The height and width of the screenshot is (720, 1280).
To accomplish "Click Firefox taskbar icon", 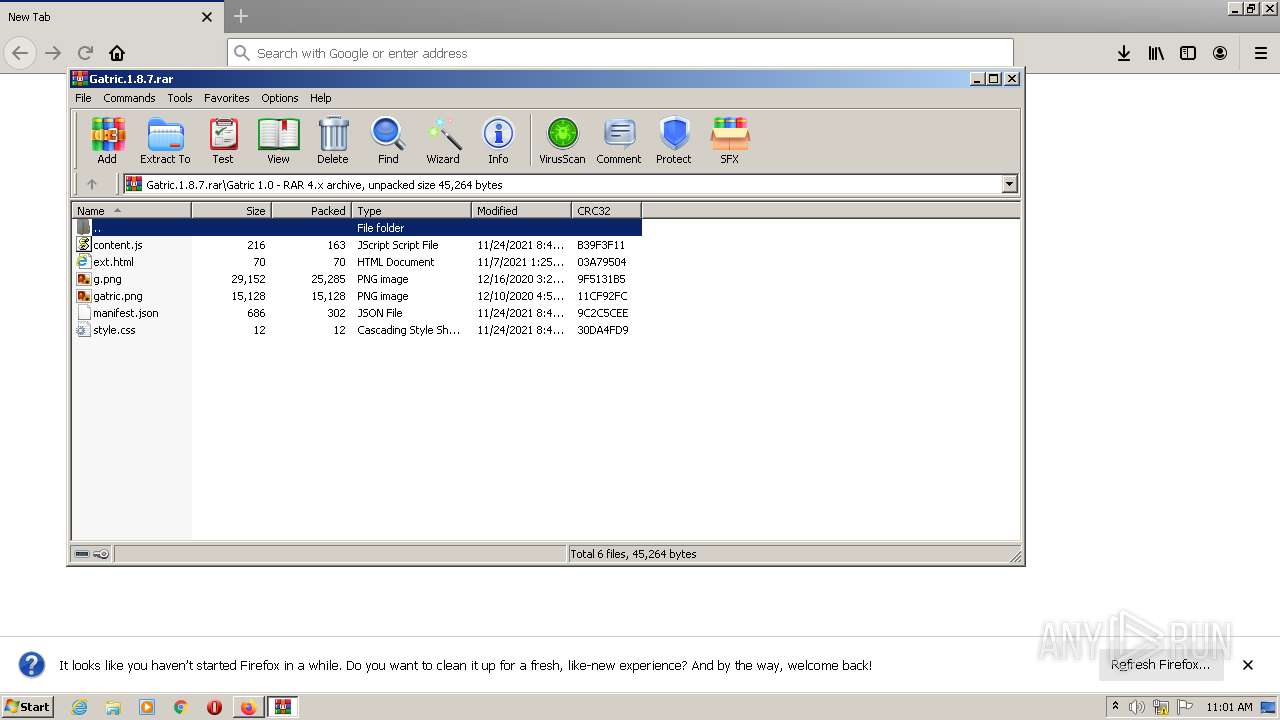I will pos(248,707).
